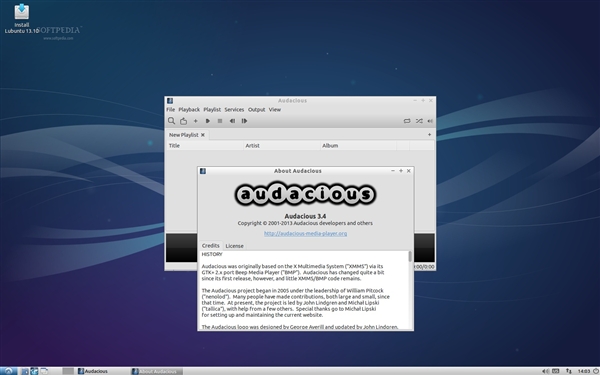This screenshot has height=375, width=600.
Task: Click the Audacious 3.4 version text
Action: [x=305, y=216]
